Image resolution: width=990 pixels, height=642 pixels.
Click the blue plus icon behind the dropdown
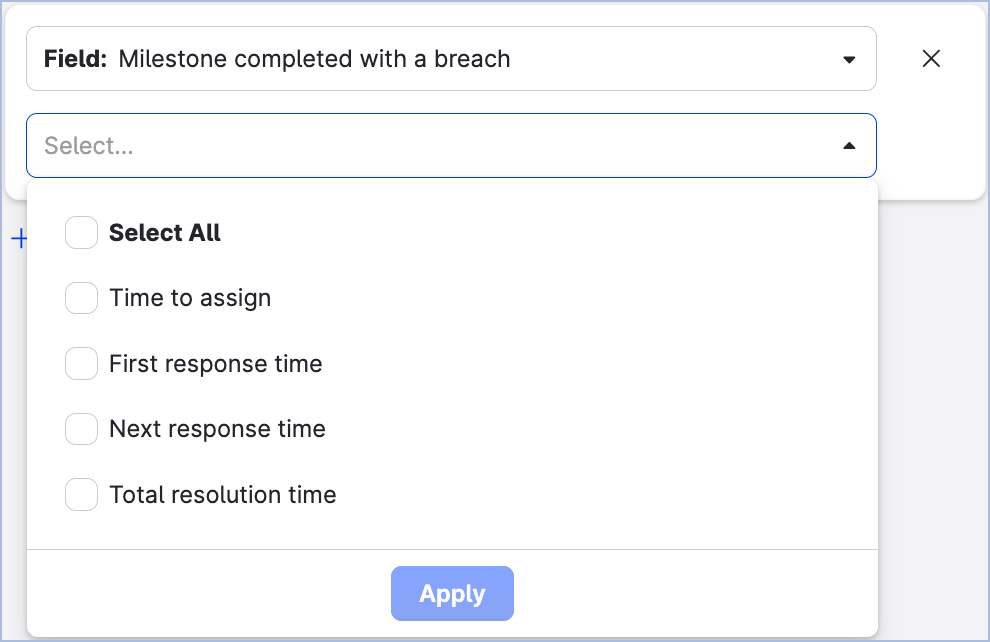(x=18, y=239)
